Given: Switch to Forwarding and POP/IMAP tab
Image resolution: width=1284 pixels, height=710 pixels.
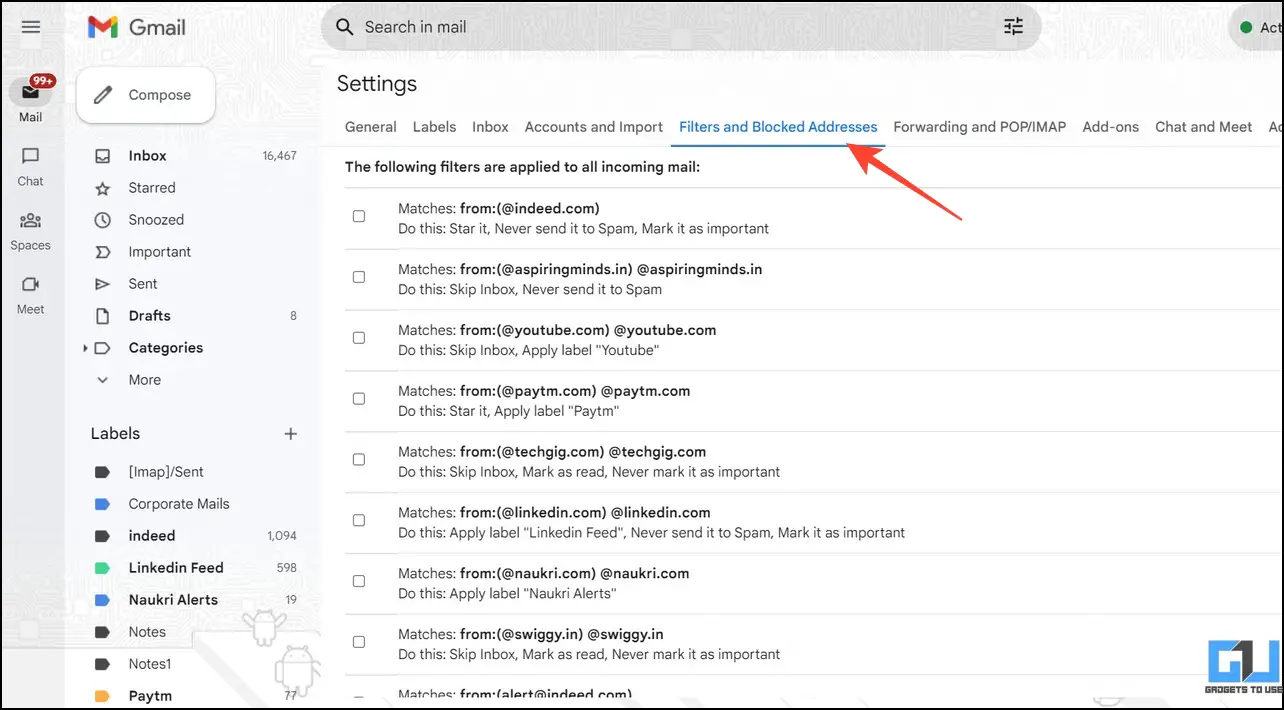Looking at the screenshot, I should (x=979, y=127).
